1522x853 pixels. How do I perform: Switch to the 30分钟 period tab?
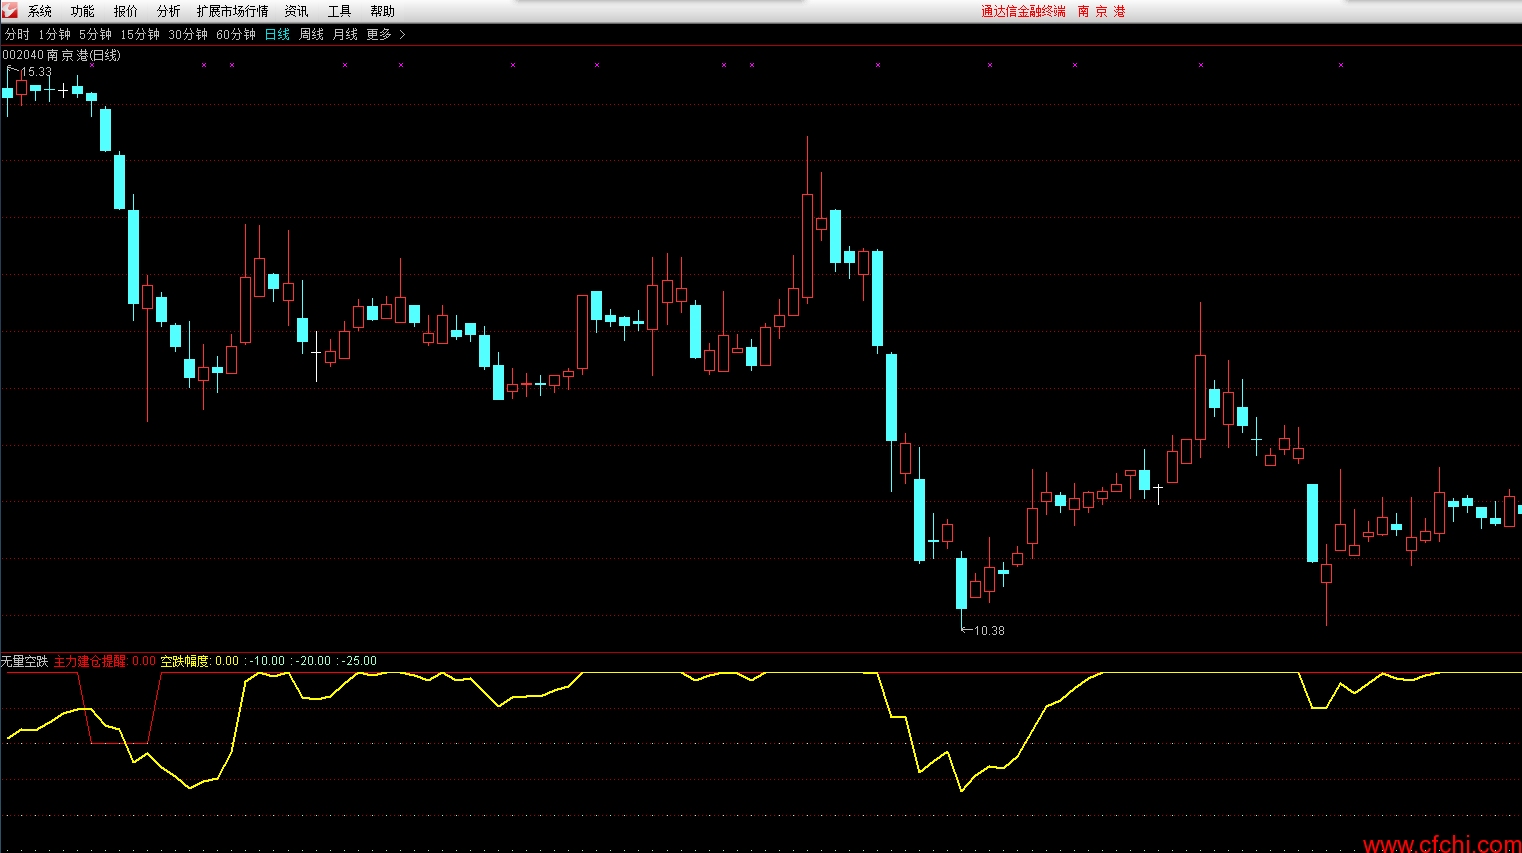click(x=188, y=34)
